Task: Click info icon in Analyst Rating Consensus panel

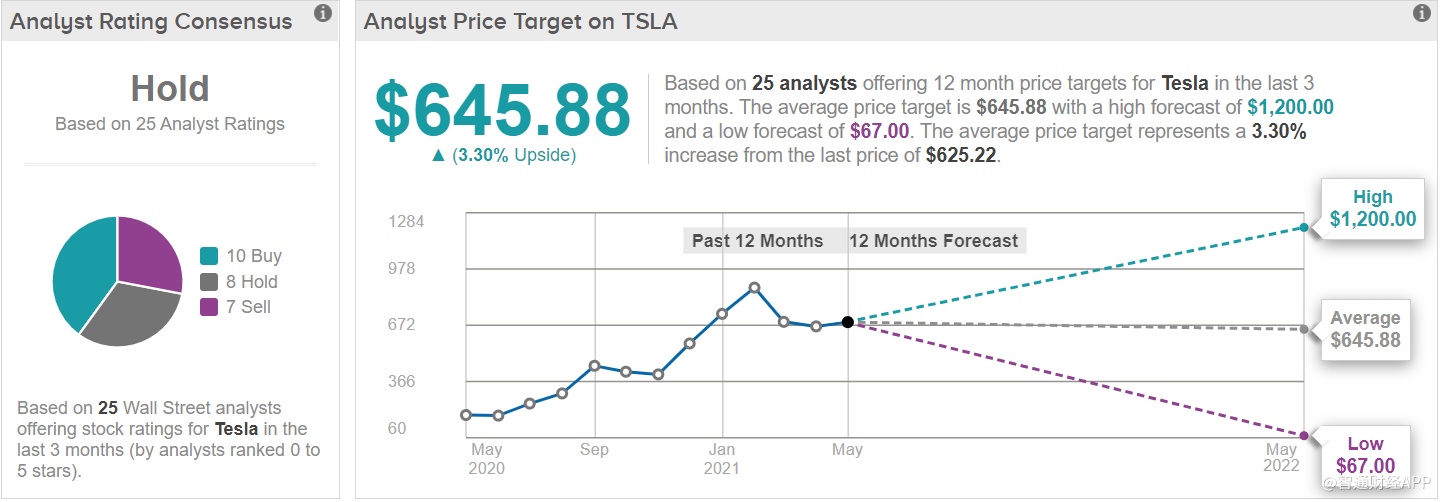Action: [322, 13]
